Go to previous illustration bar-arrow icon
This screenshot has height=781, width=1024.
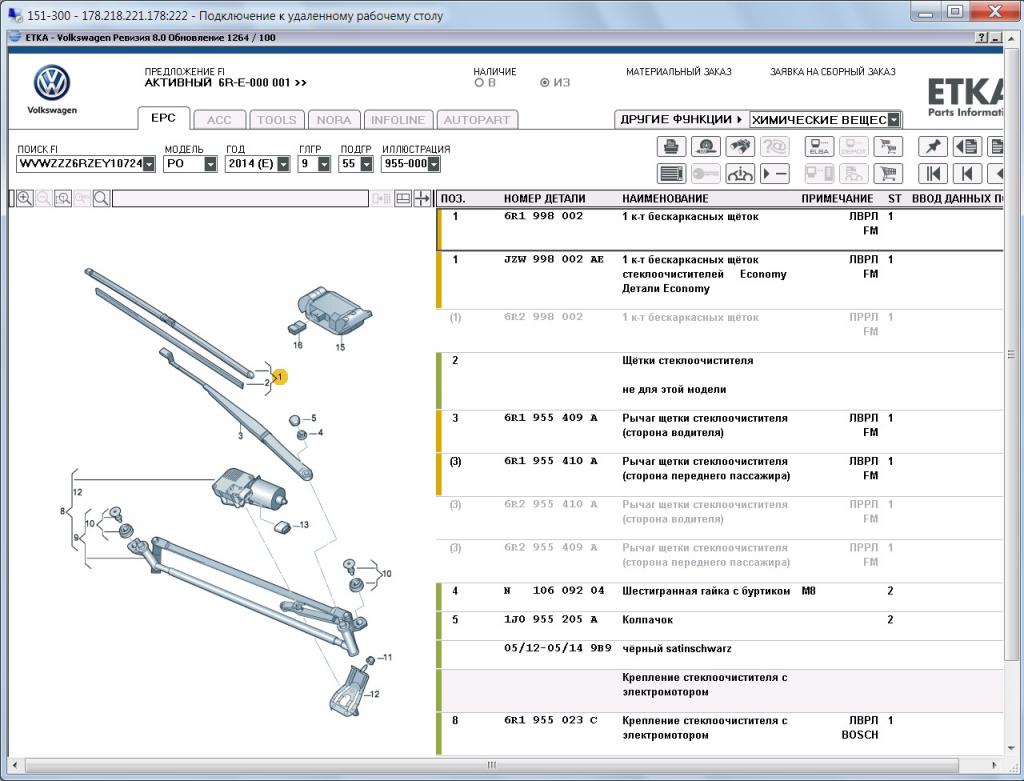(x=967, y=174)
